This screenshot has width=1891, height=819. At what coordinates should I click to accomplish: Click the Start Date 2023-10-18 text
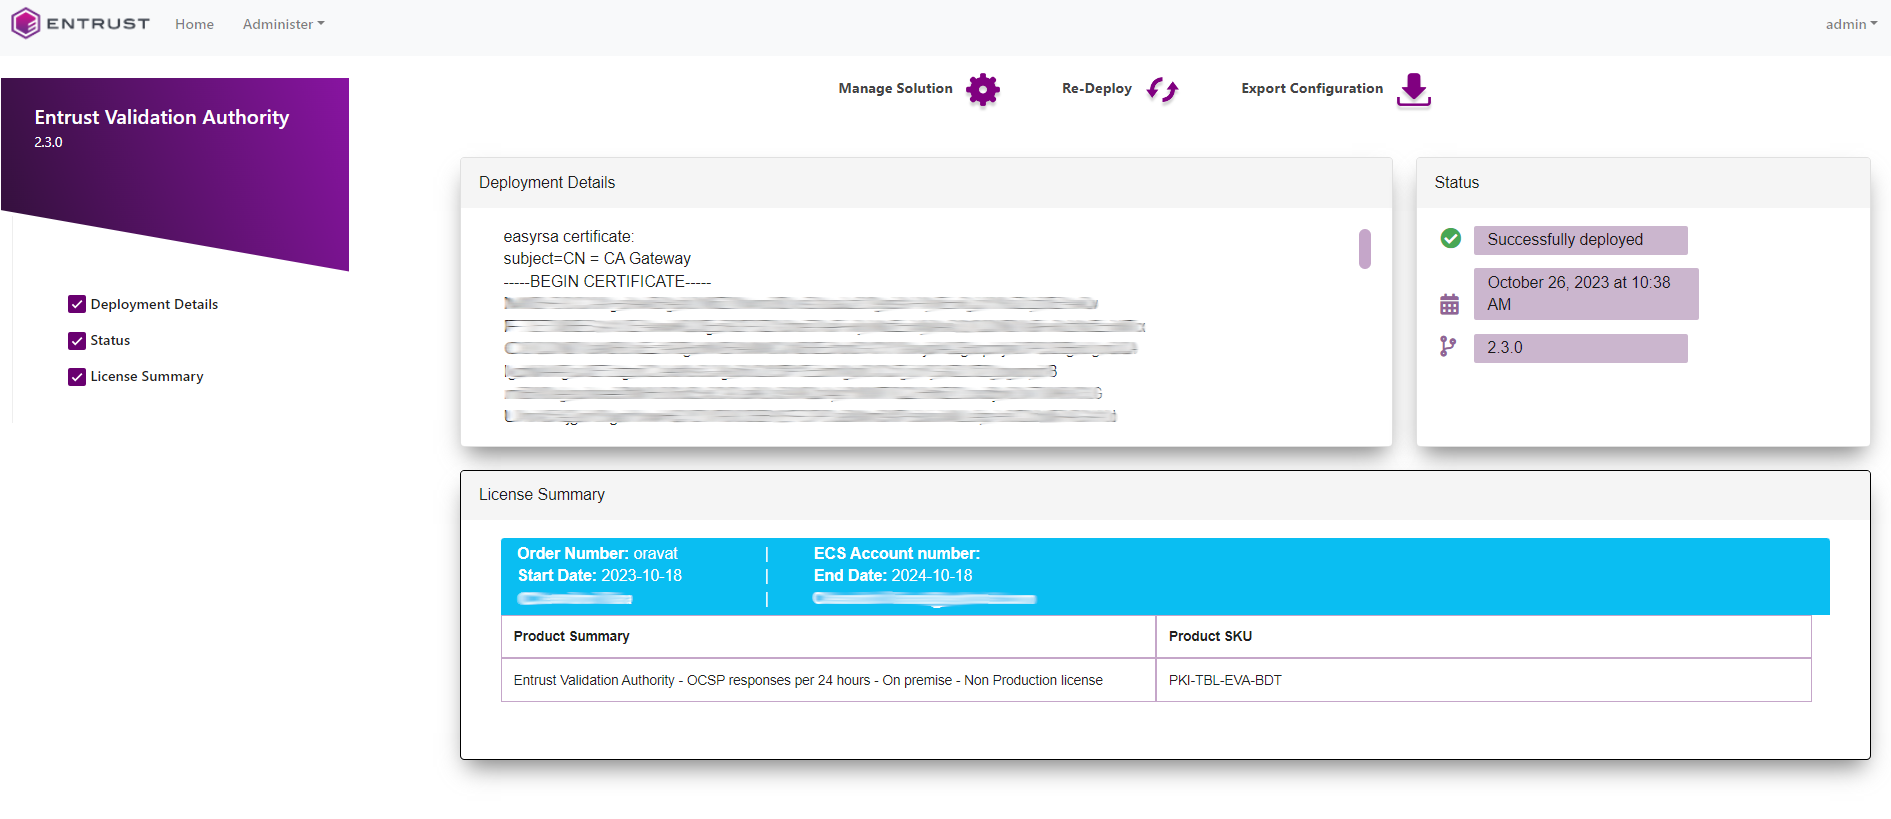pos(599,575)
